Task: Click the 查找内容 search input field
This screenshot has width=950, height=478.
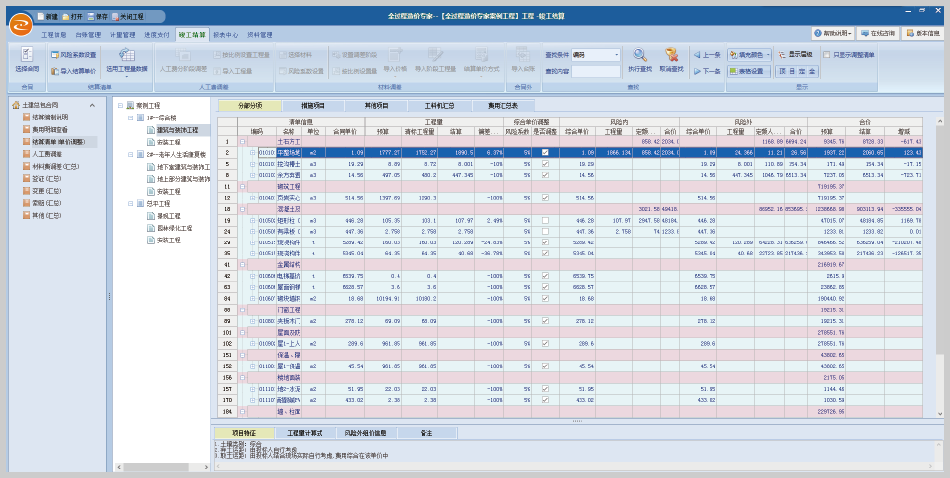Action: (596, 71)
